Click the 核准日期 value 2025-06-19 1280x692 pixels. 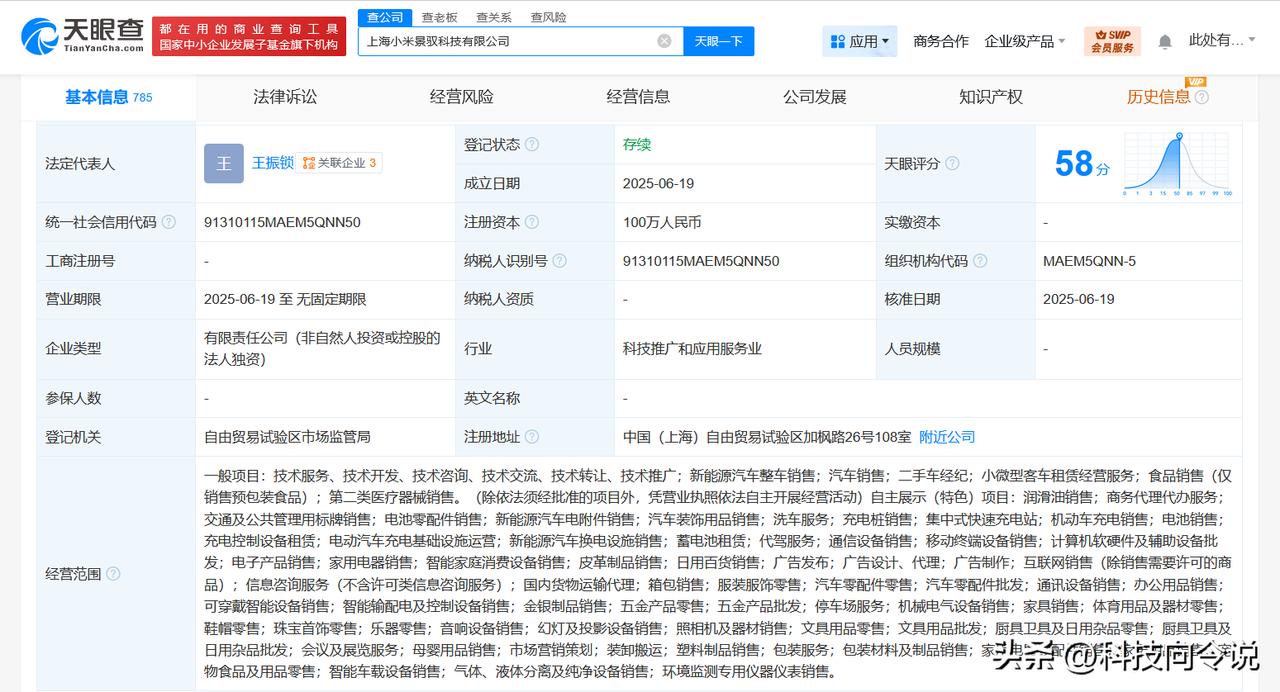point(1078,299)
